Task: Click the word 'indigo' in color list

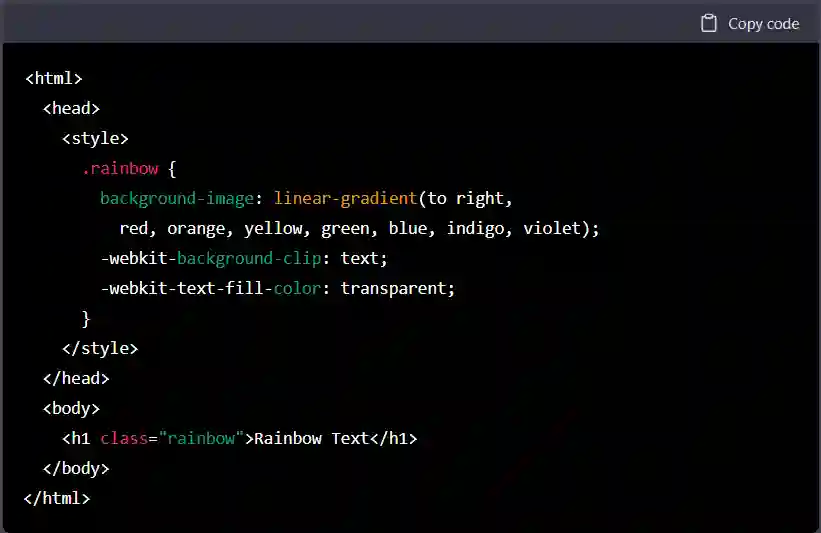Action: (x=475, y=229)
